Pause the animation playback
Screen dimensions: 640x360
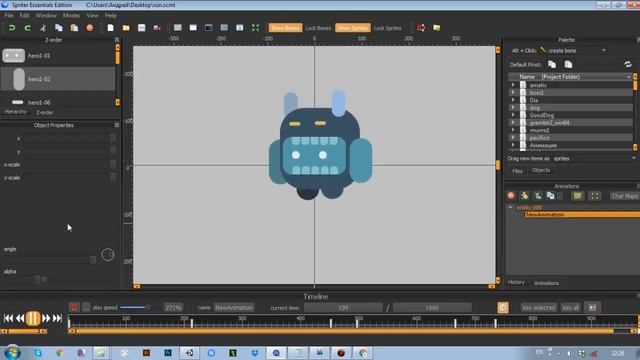click(x=33, y=318)
